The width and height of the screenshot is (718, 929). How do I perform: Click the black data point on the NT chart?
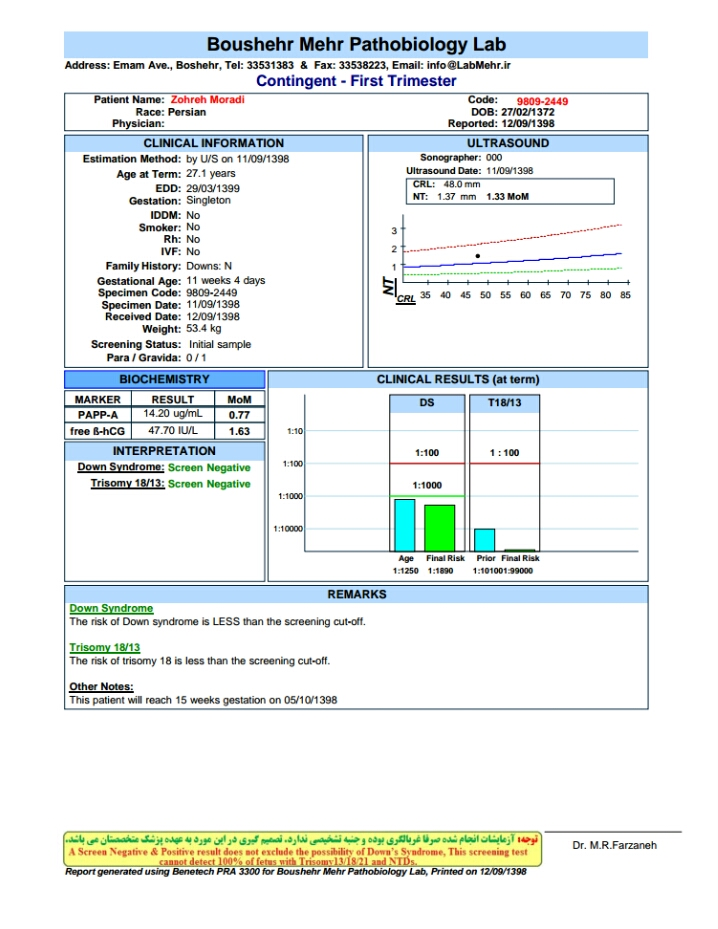[477, 256]
